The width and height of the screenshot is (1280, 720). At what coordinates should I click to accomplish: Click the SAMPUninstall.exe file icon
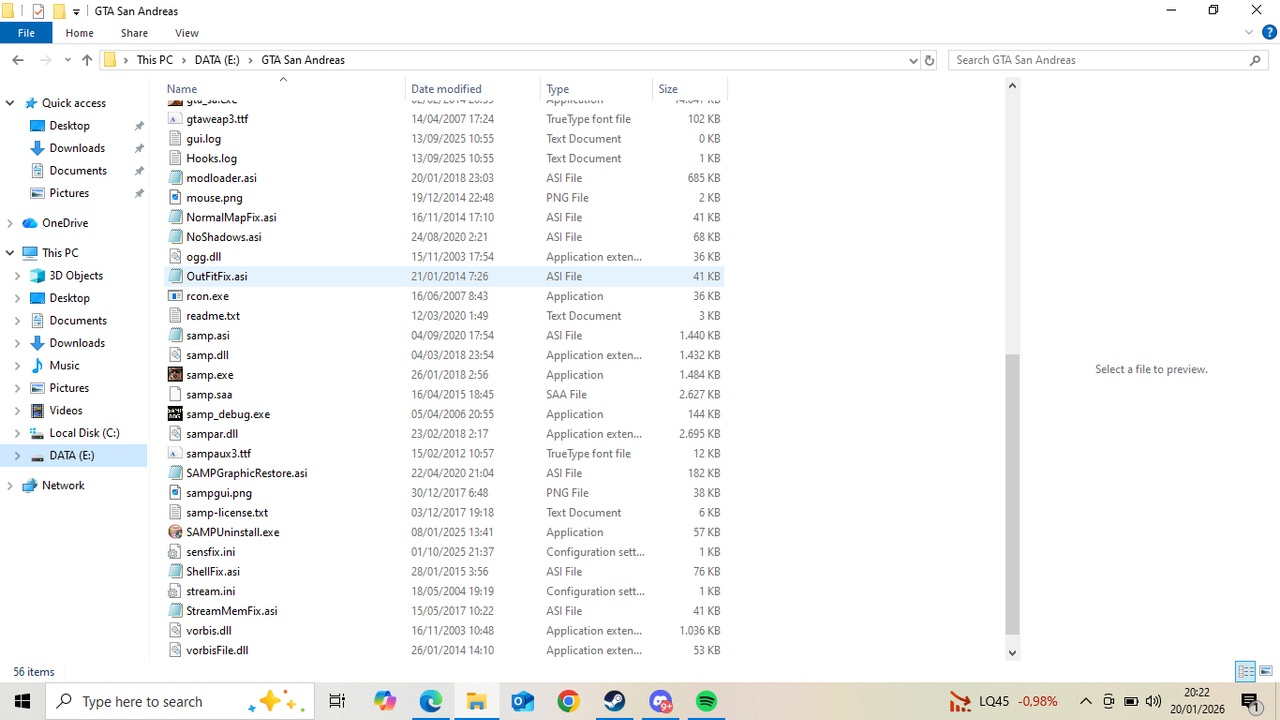pos(176,532)
